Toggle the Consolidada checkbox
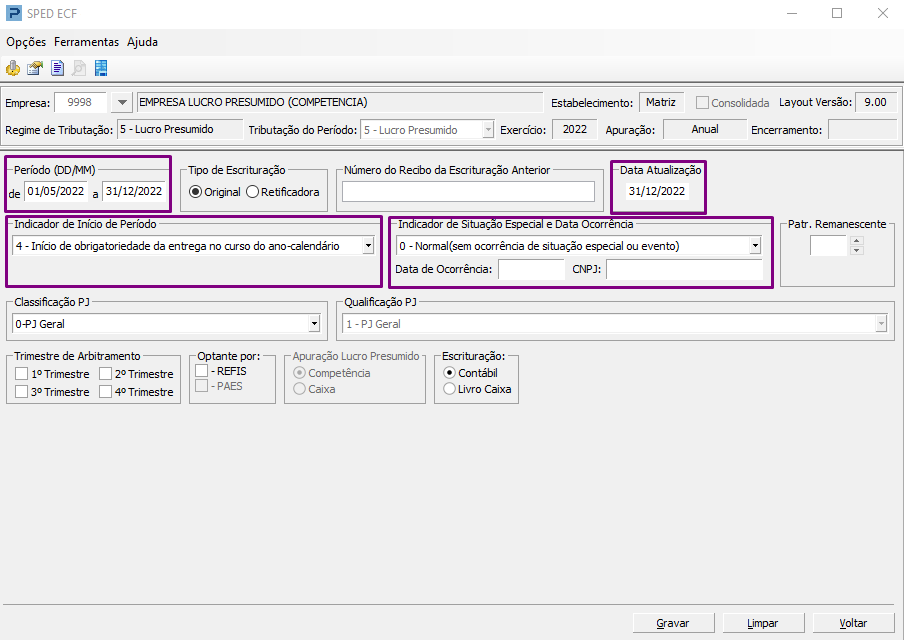904x640 pixels. tap(702, 103)
